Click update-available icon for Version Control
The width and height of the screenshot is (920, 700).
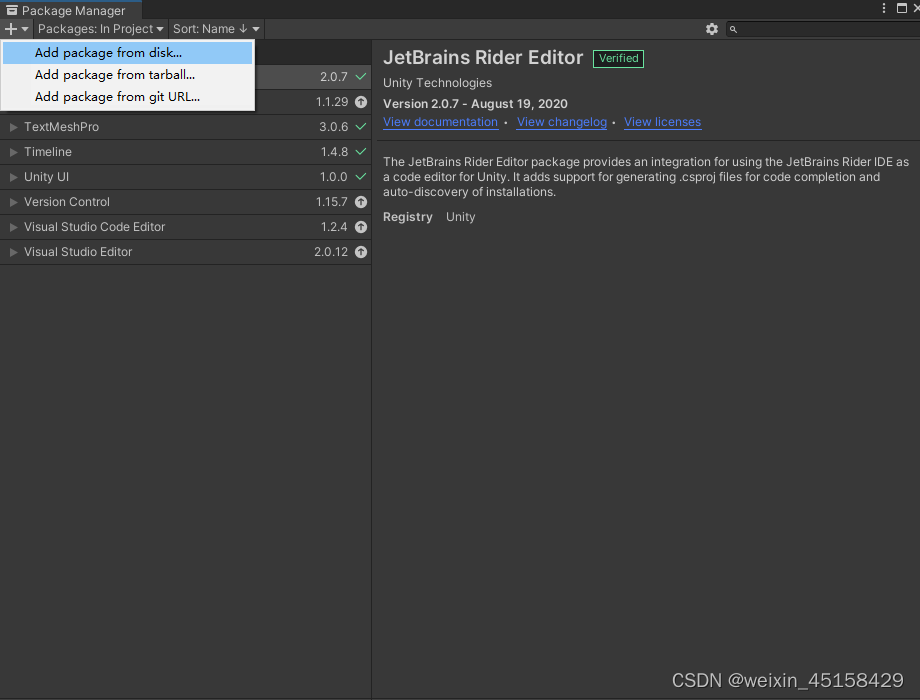click(x=361, y=202)
